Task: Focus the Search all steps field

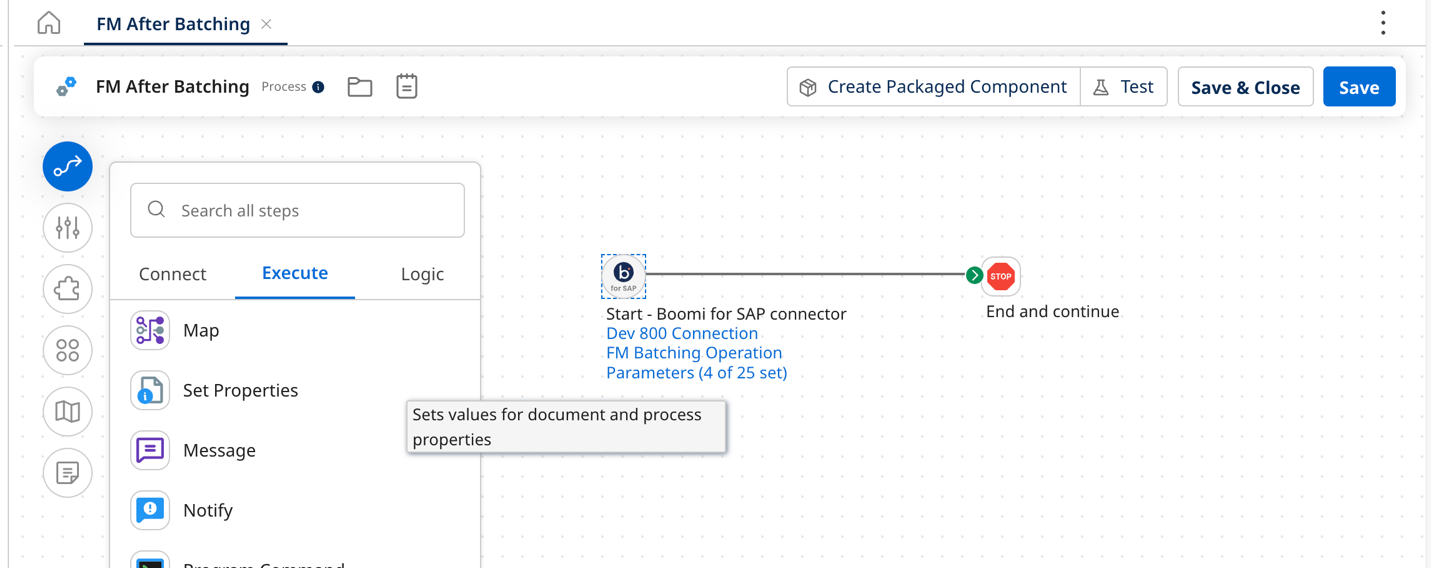Action: point(297,210)
